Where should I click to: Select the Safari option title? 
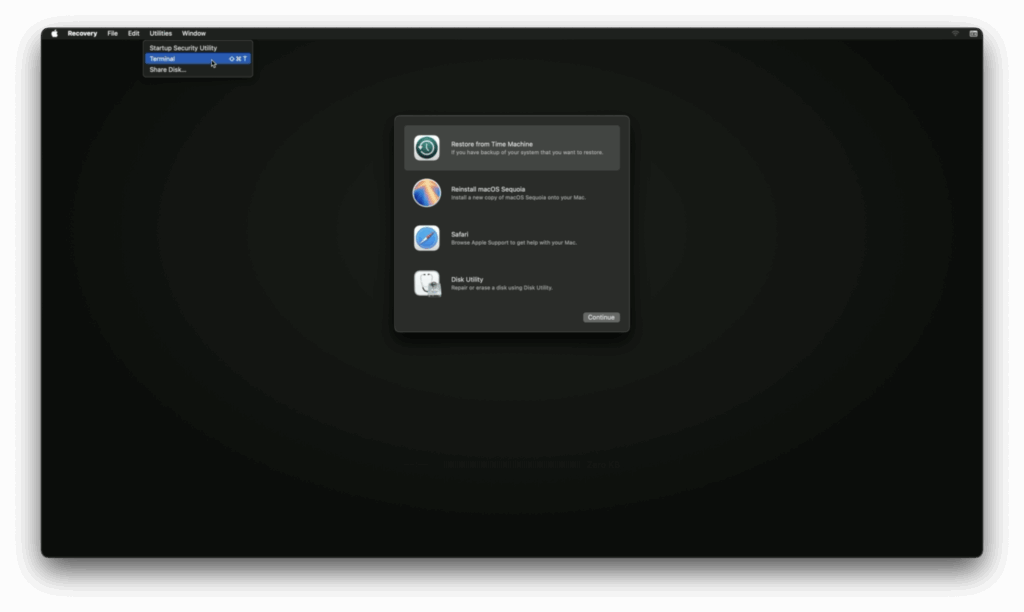point(460,234)
